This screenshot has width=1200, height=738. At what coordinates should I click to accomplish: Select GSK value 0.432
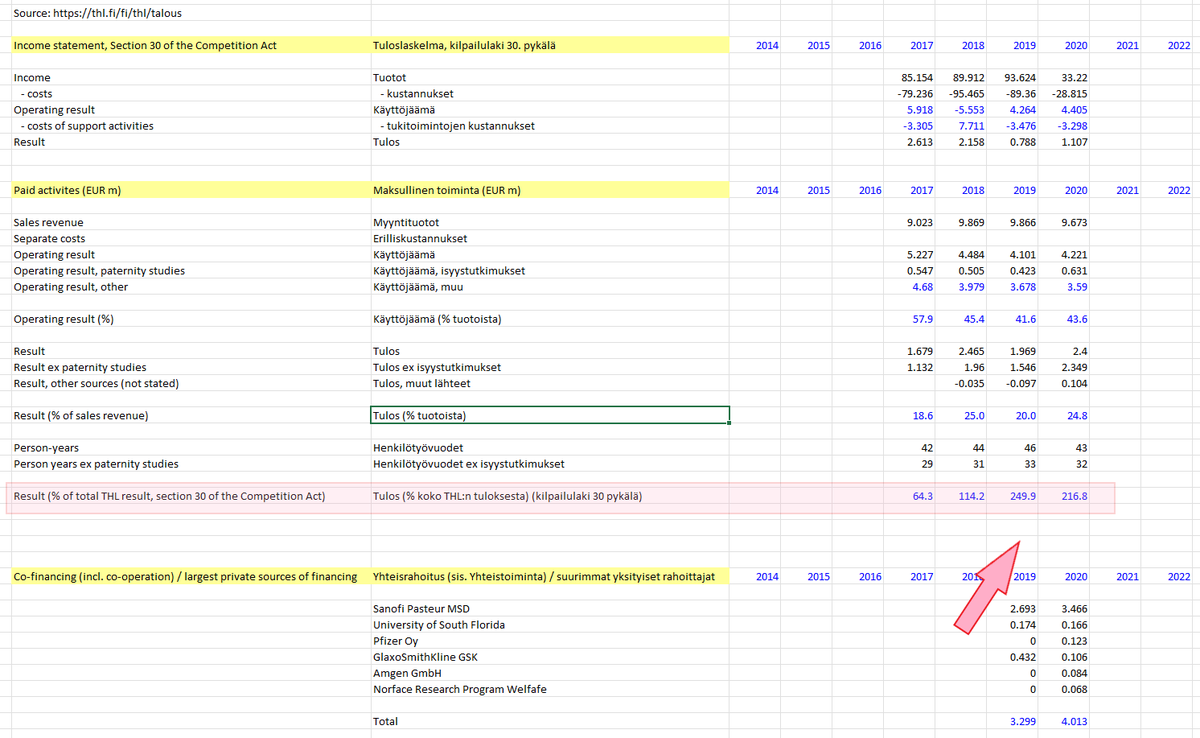coord(1022,657)
